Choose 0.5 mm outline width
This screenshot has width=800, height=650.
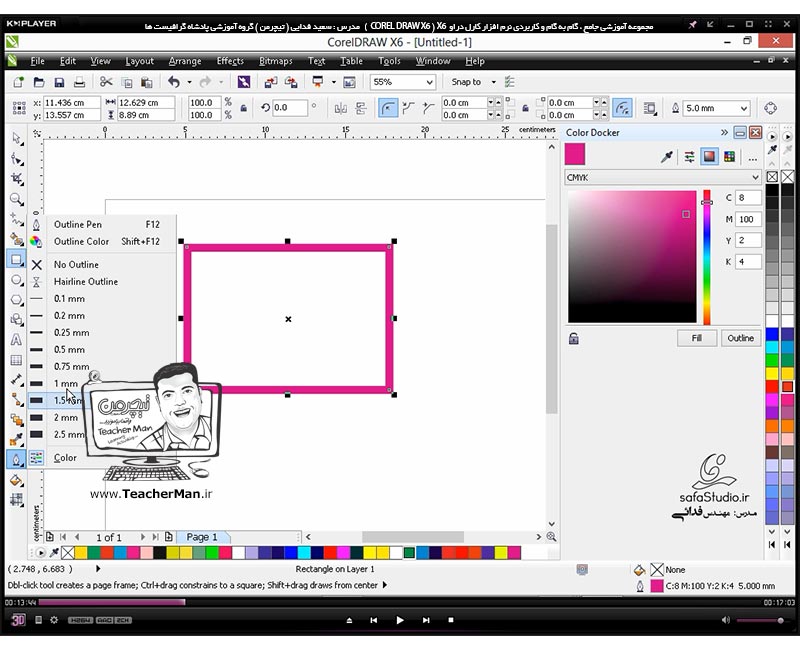(x=103, y=349)
